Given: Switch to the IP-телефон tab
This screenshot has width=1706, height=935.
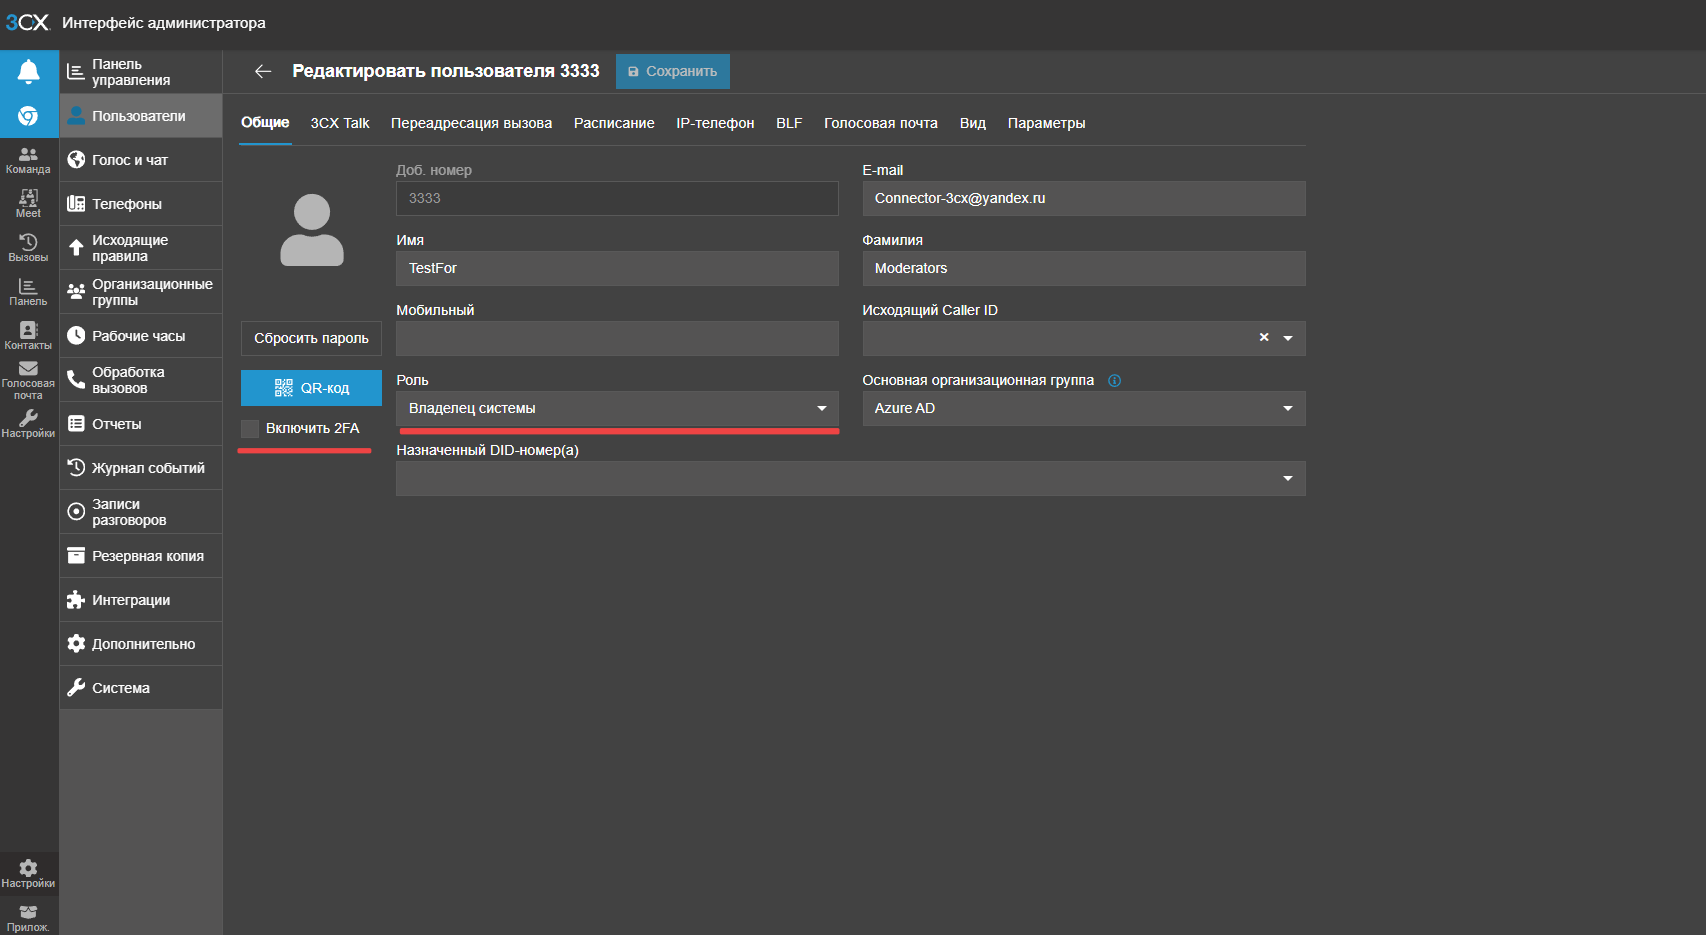Looking at the screenshot, I should (715, 123).
